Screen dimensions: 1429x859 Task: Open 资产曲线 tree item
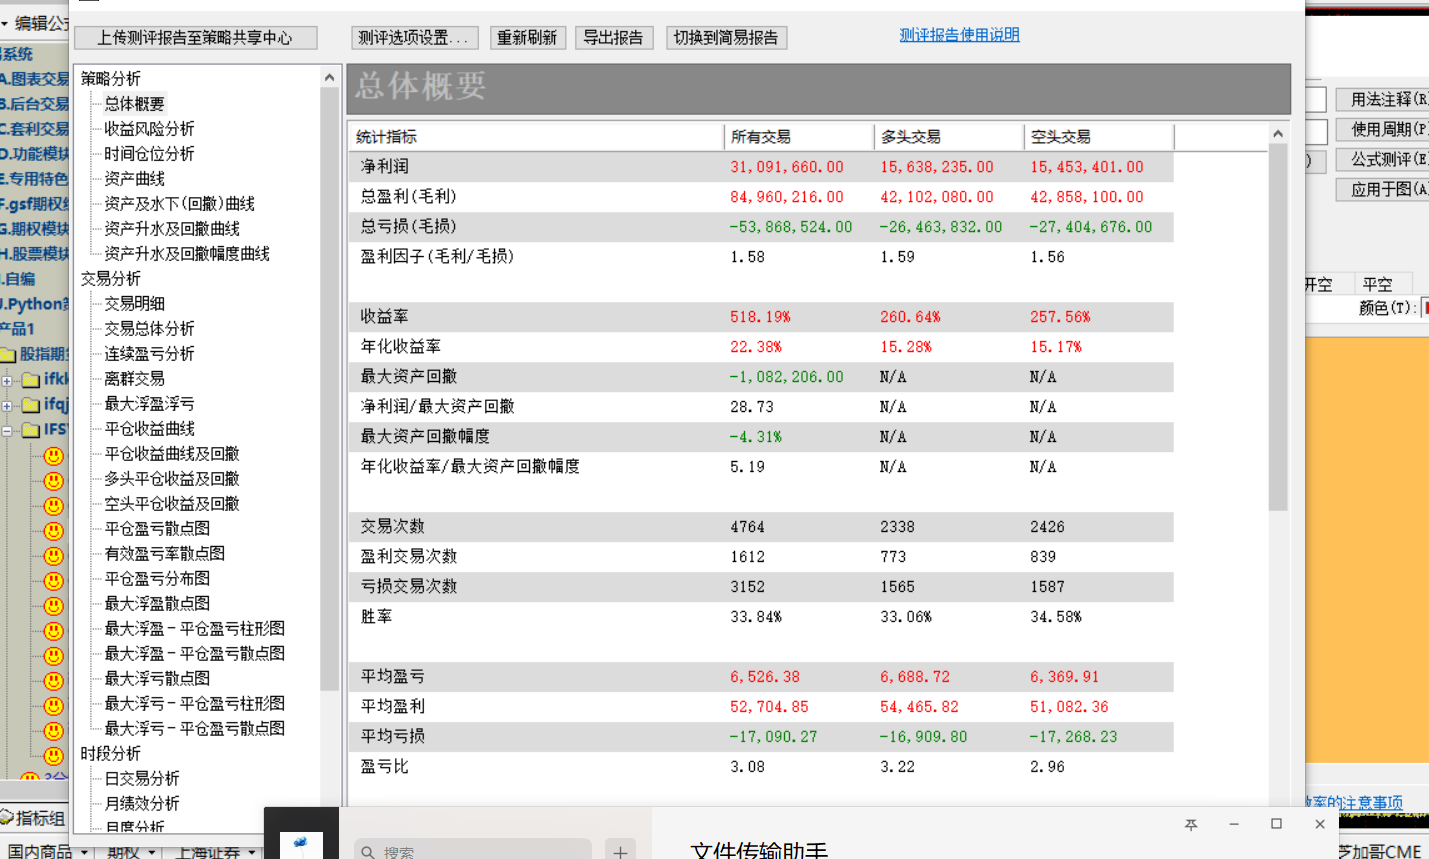click(x=134, y=179)
